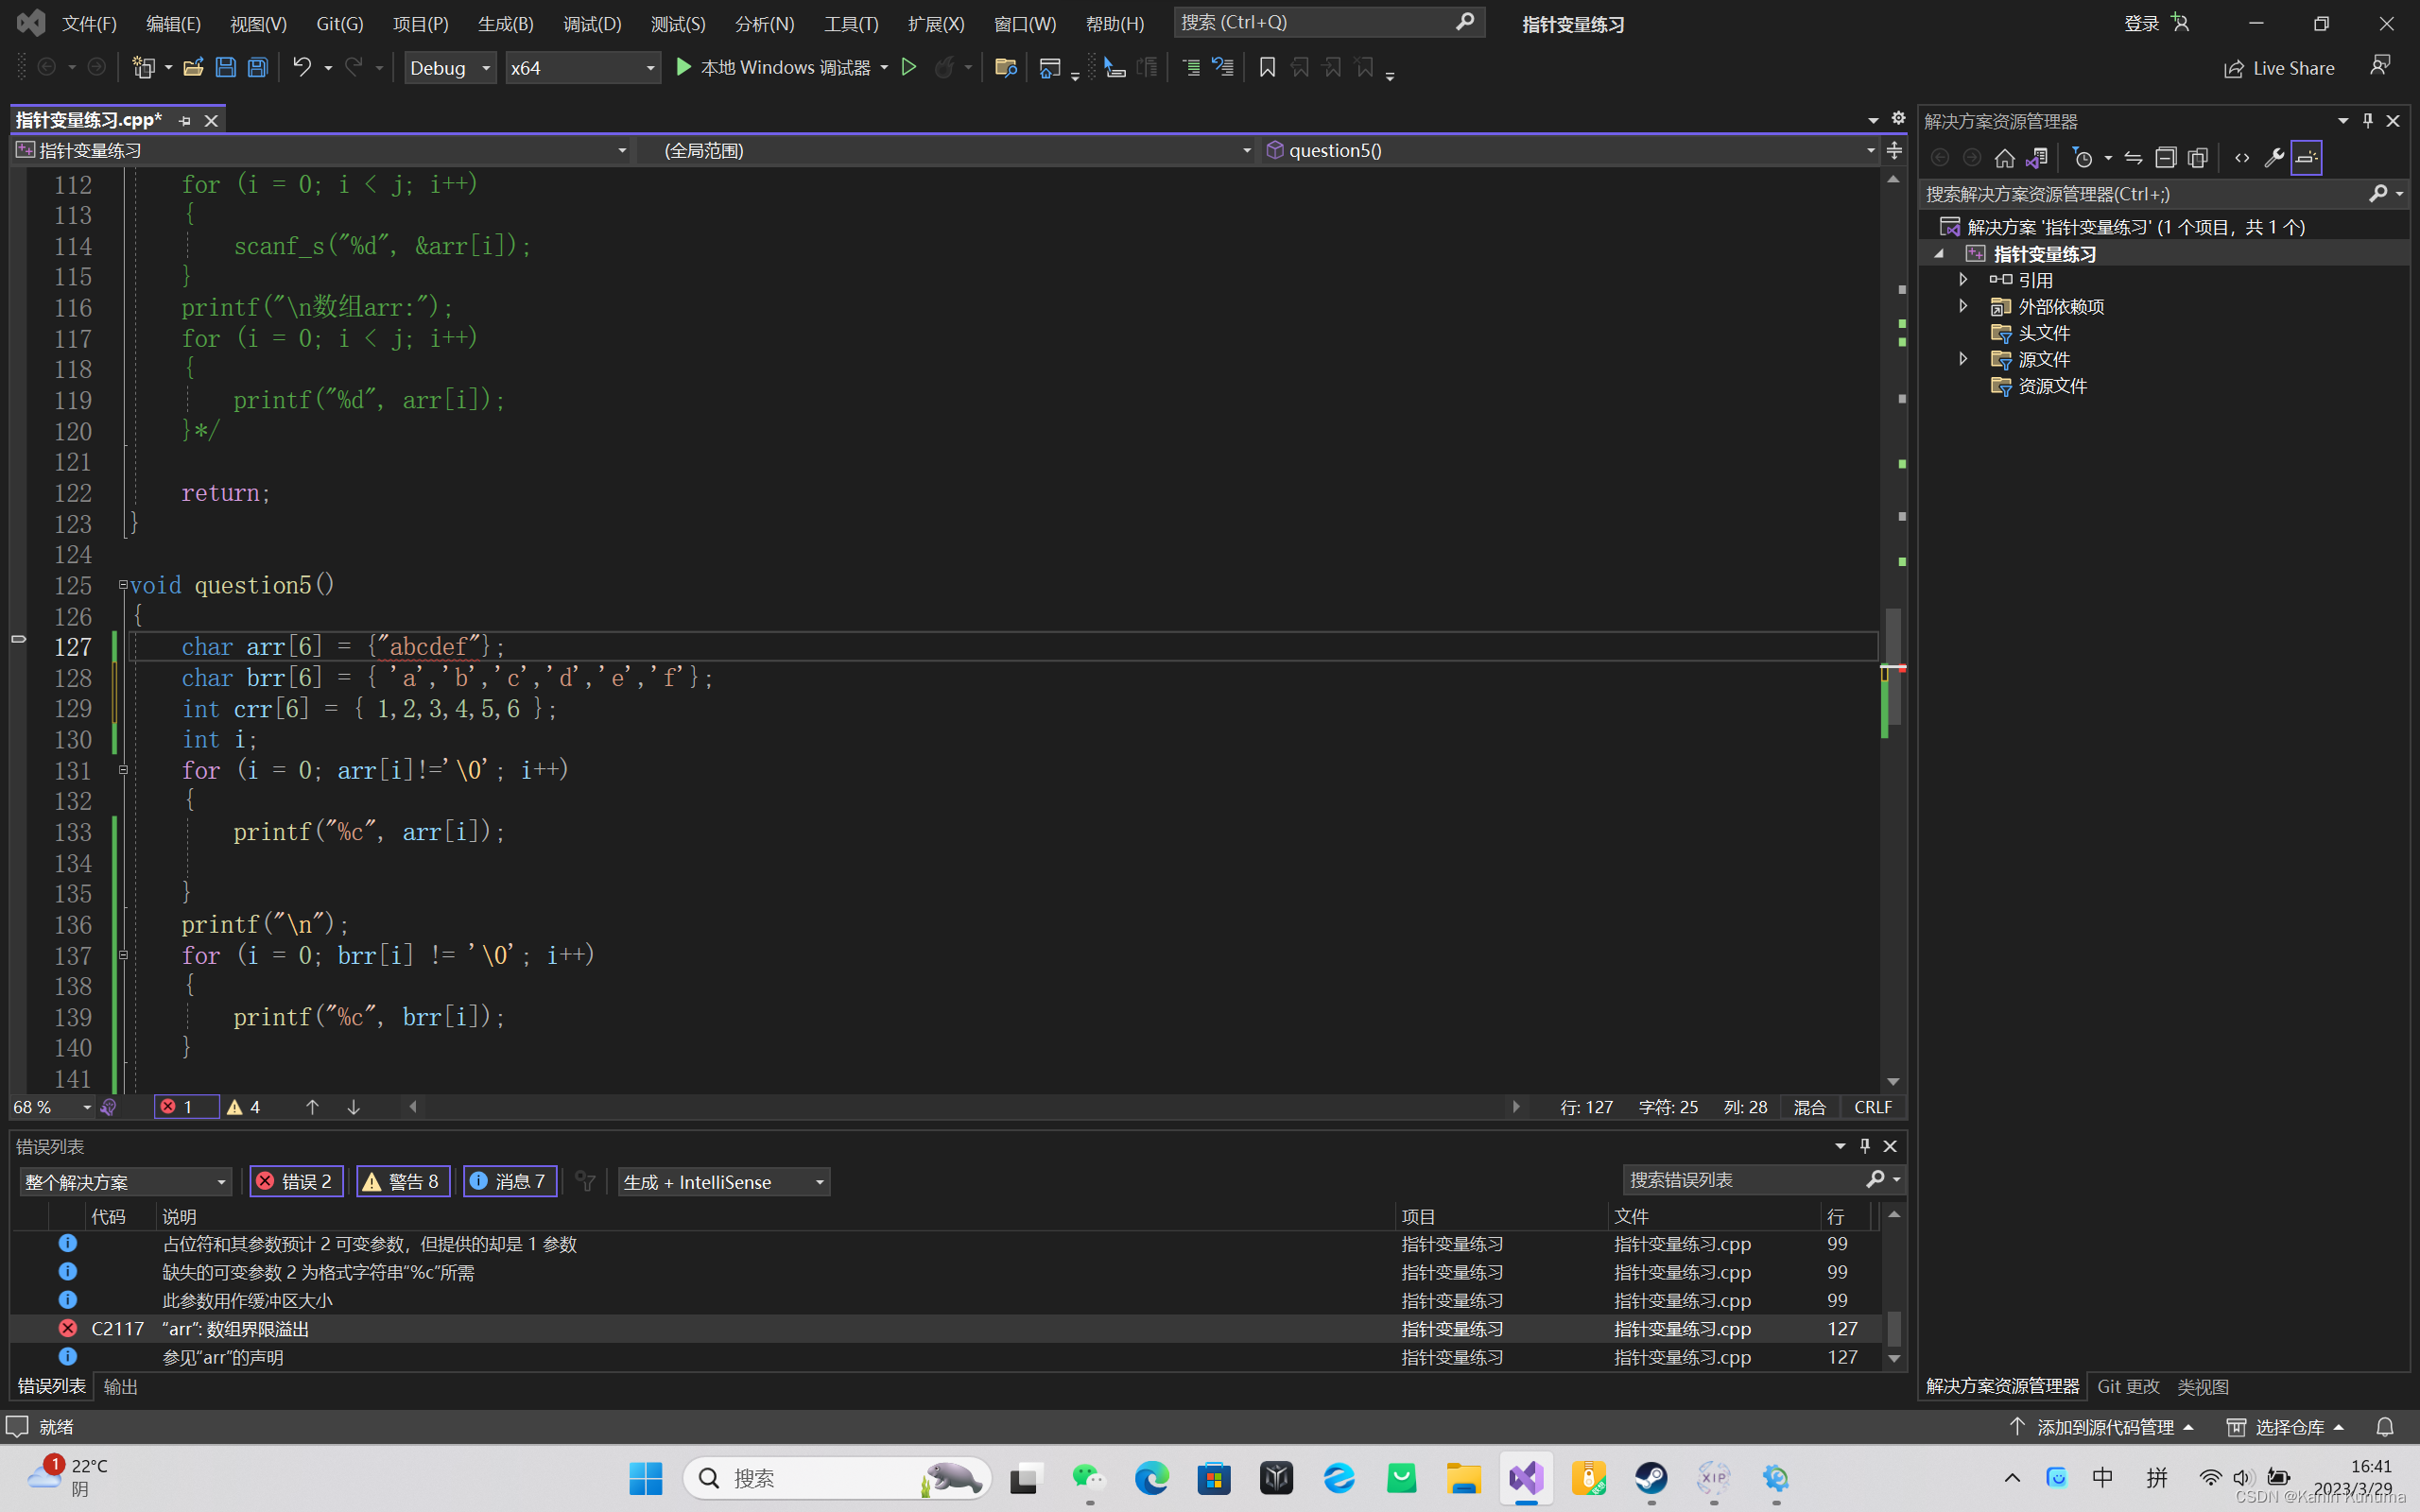Image resolution: width=2420 pixels, height=1512 pixels.
Task: Expand the 外部依赖项 node
Action: [x=1963, y=305]
